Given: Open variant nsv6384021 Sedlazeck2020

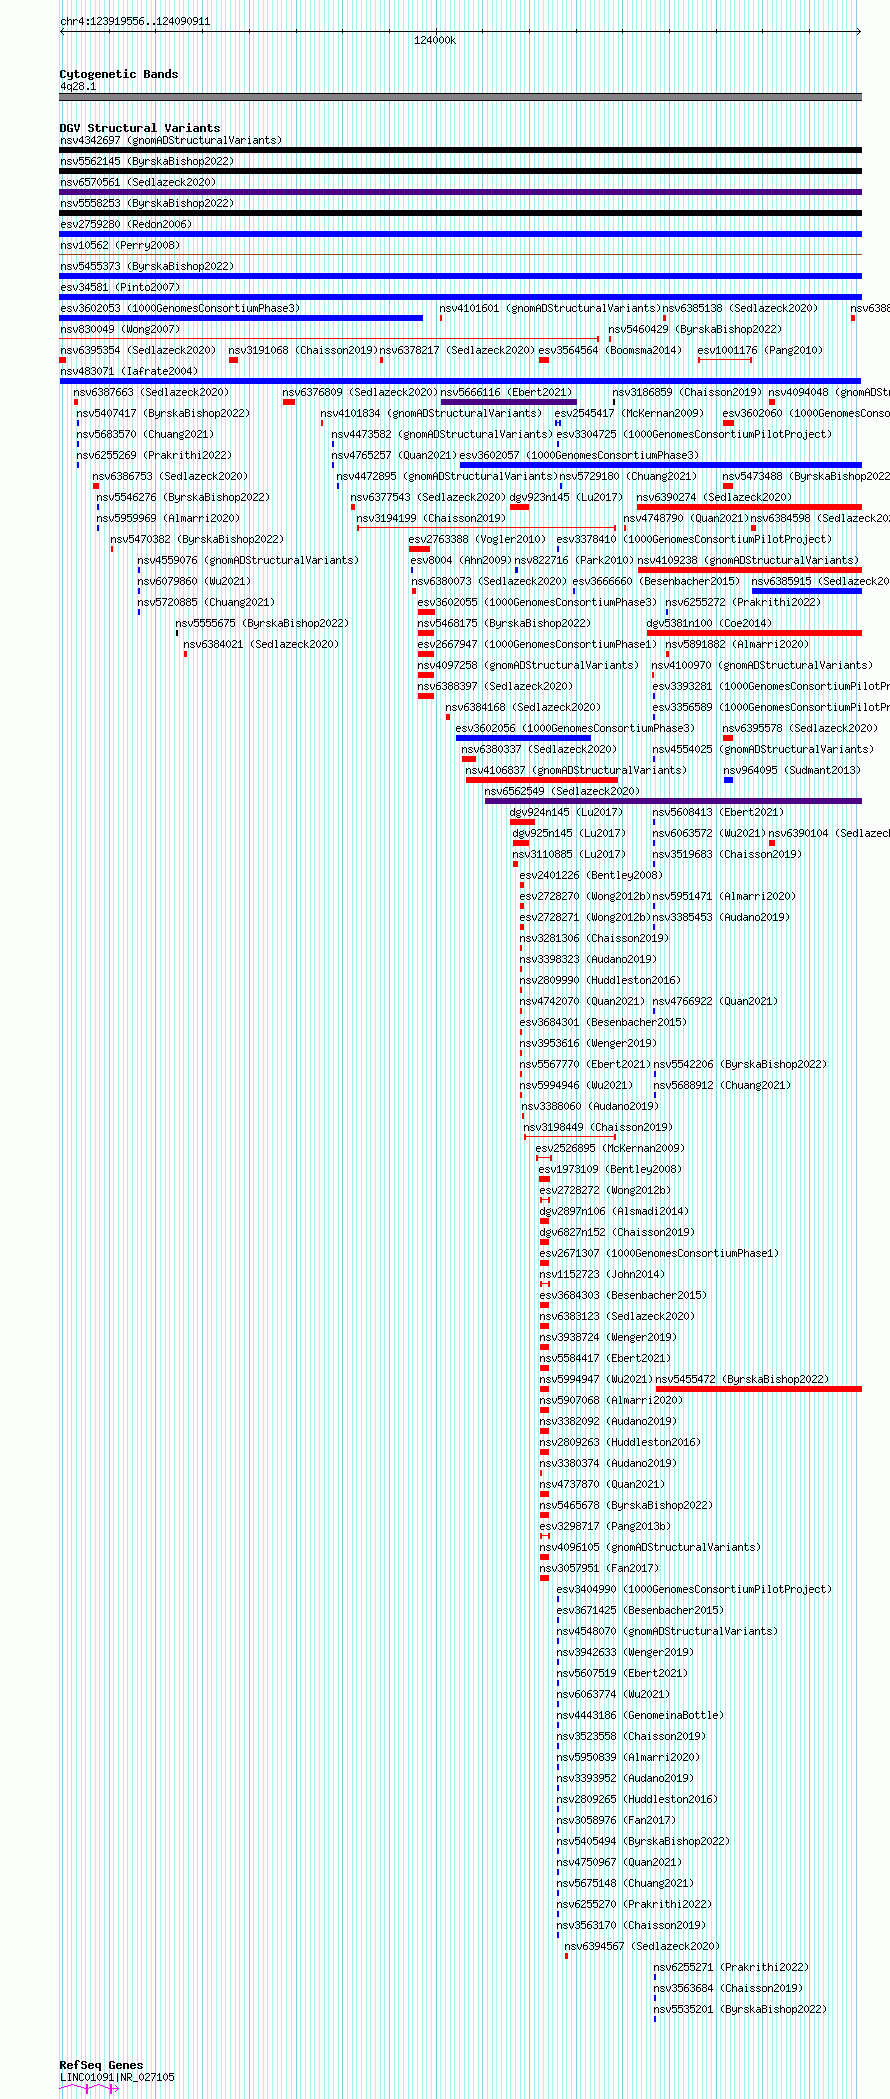Looking at the screenshot, I should (261, 644).
